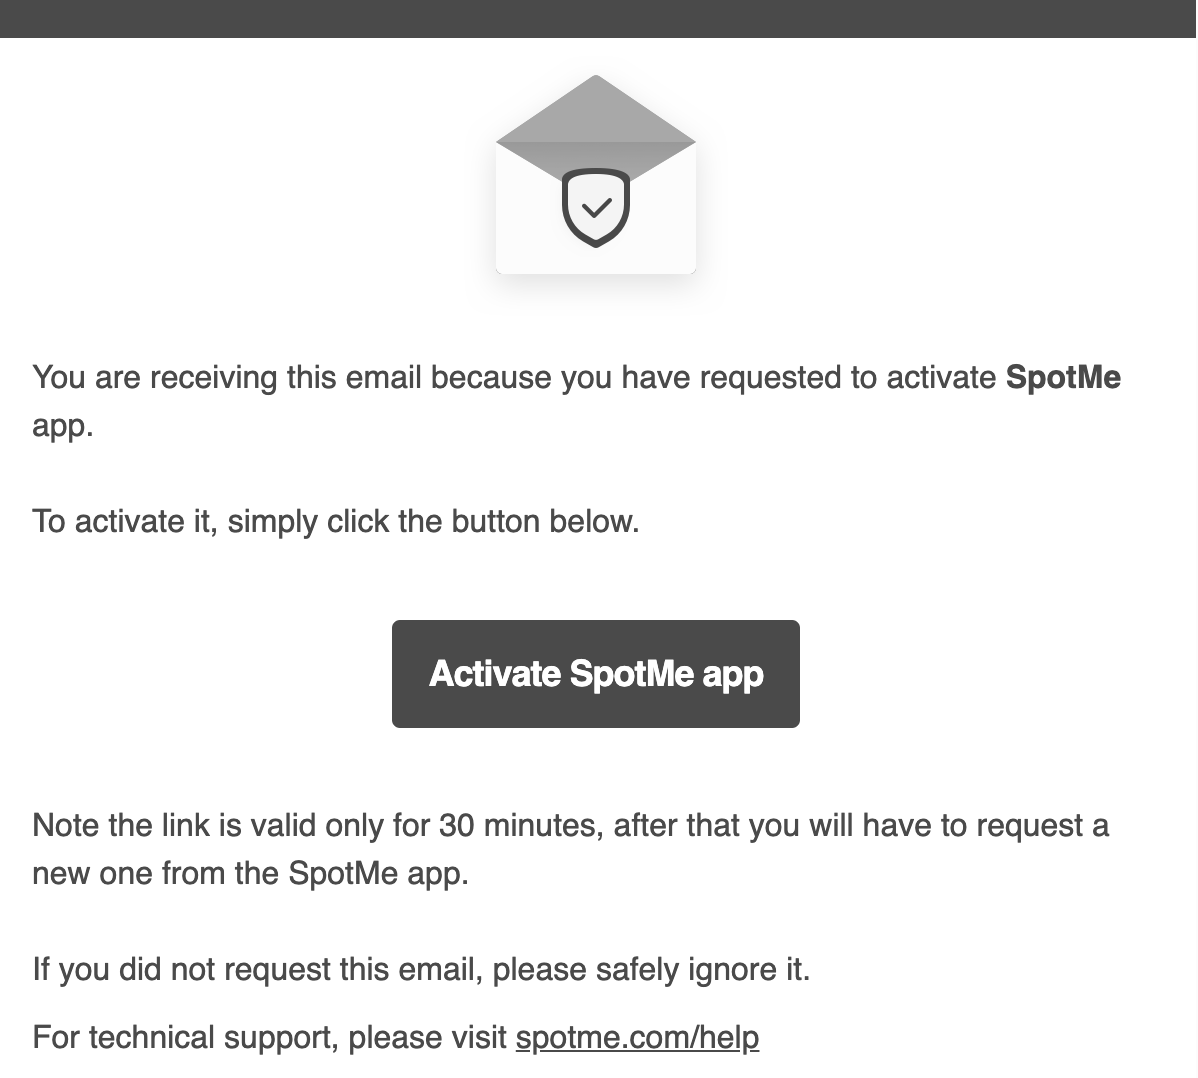Activate the SpotMe app via the dark button
This screenshot has height=1078, width=1198.
(596, 674)
